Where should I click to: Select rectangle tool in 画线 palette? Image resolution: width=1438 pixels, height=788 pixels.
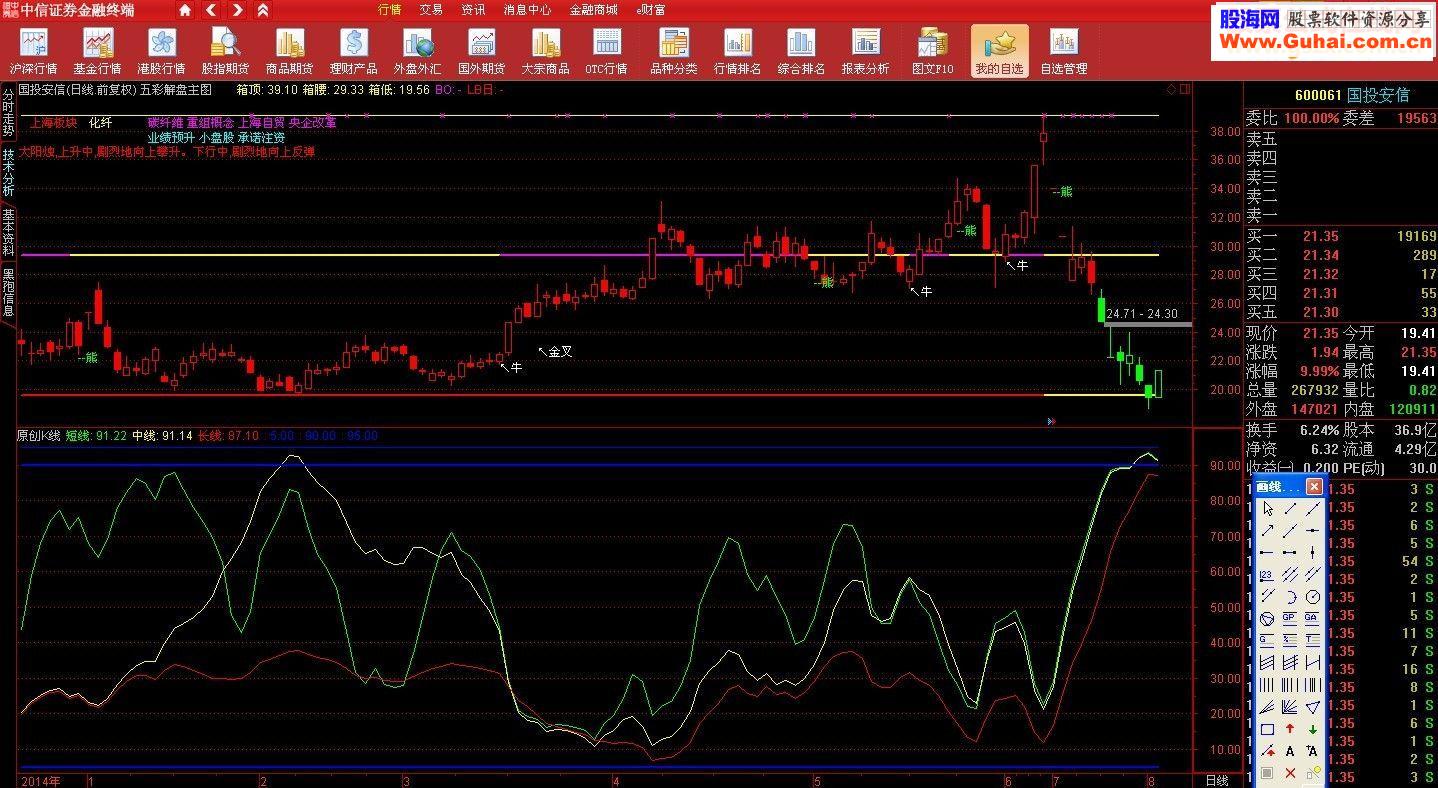[x=1267, y=728]
